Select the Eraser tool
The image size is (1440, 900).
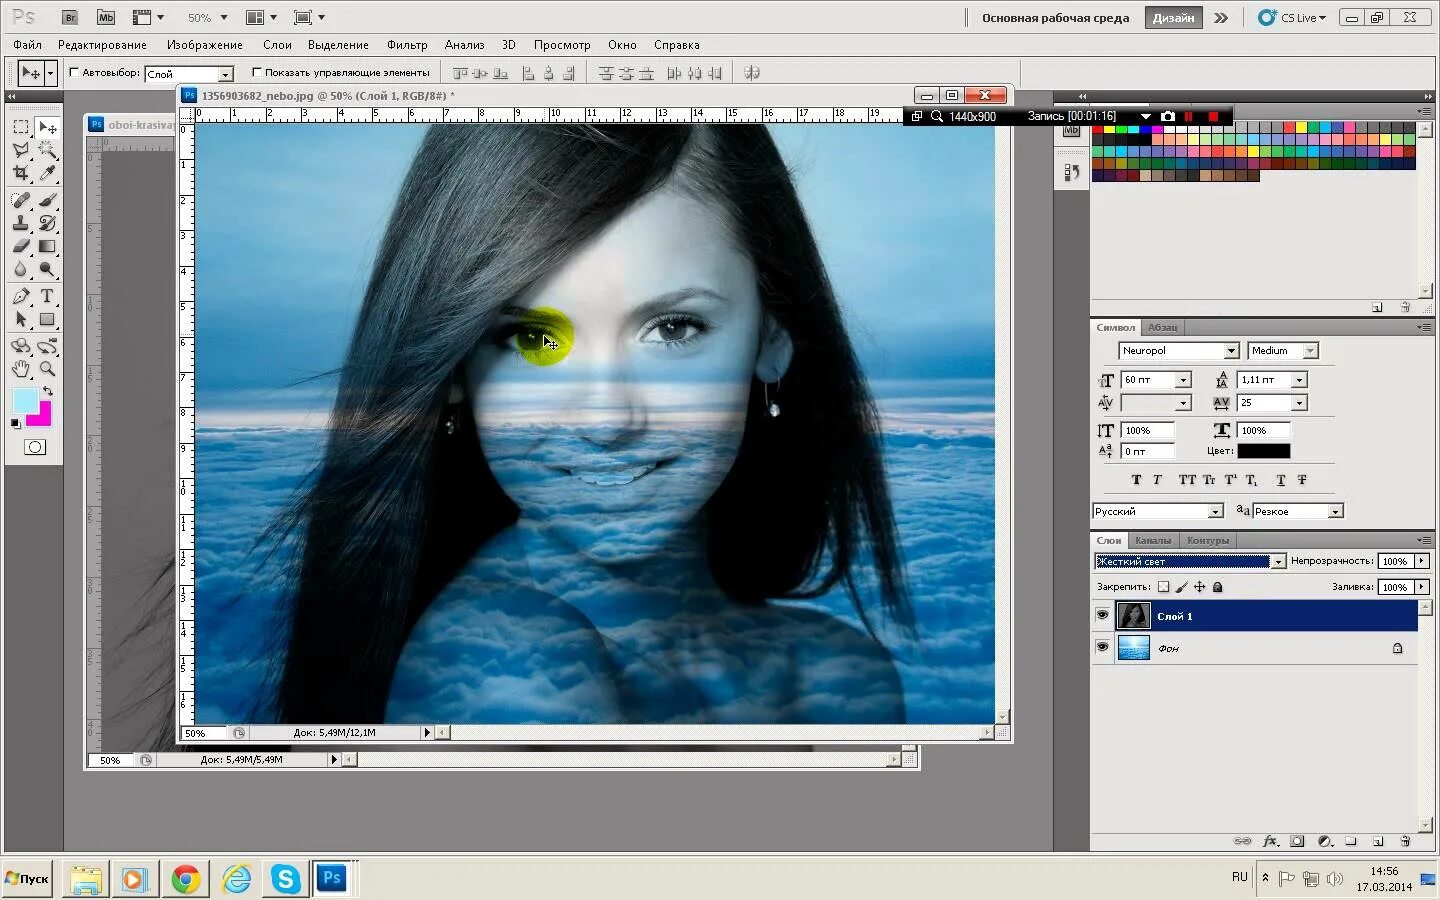[21, 246]
